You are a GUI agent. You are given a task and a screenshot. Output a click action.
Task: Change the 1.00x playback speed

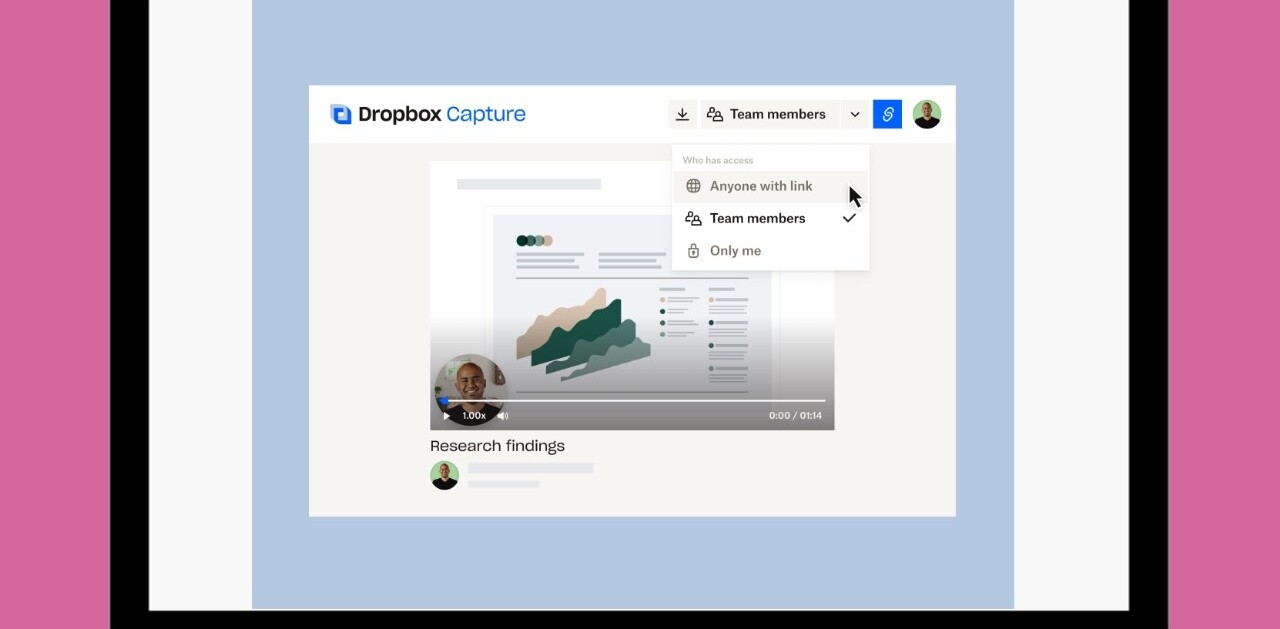tap(474, 416)
